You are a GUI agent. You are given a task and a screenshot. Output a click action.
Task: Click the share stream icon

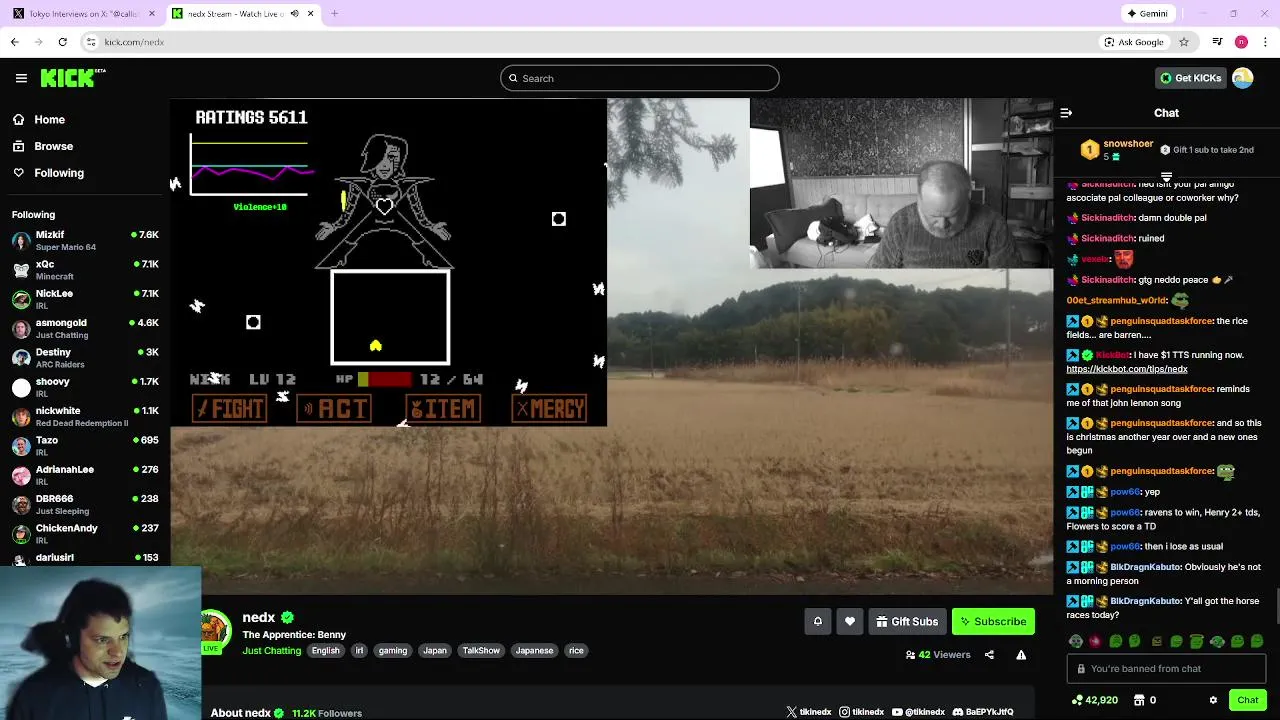point(989,655)
